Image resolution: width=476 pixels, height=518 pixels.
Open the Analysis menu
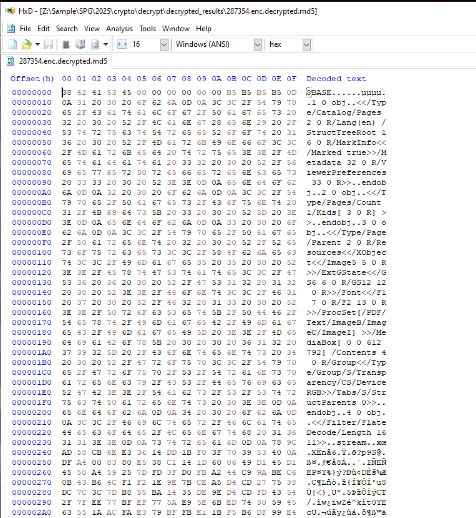pos(119,28)
